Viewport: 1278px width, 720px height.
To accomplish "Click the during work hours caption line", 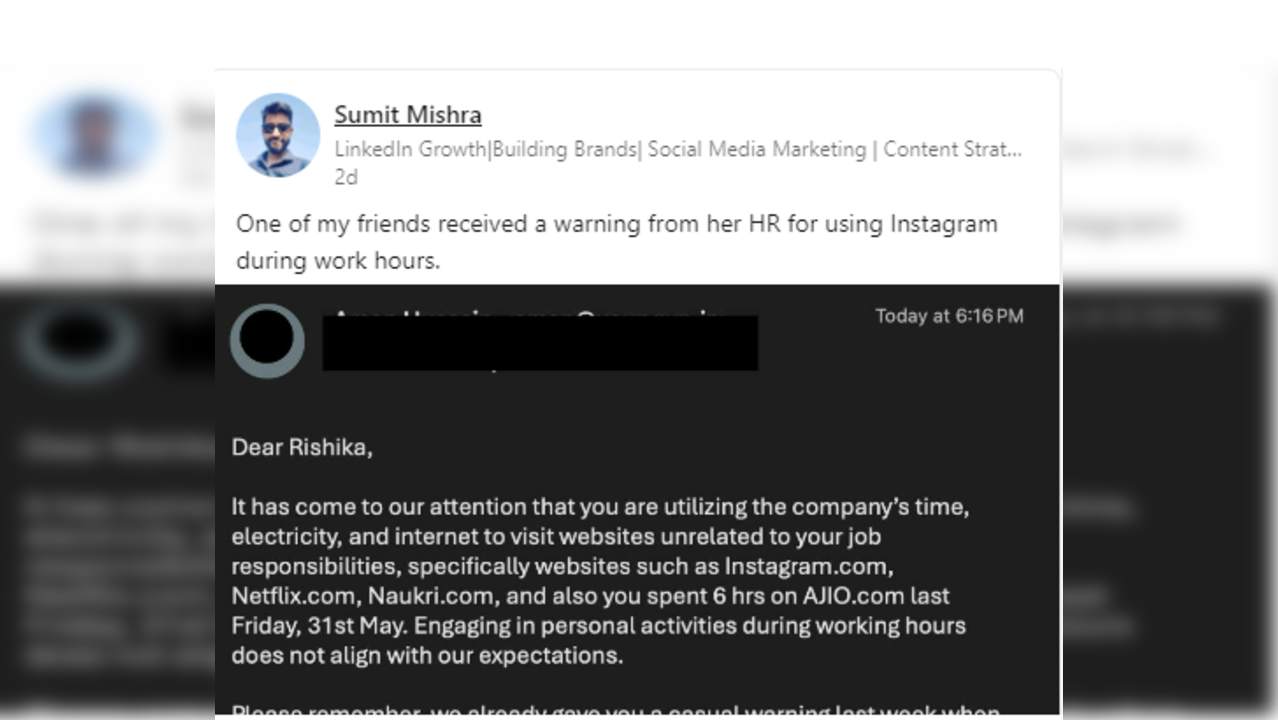I will 338,260.
